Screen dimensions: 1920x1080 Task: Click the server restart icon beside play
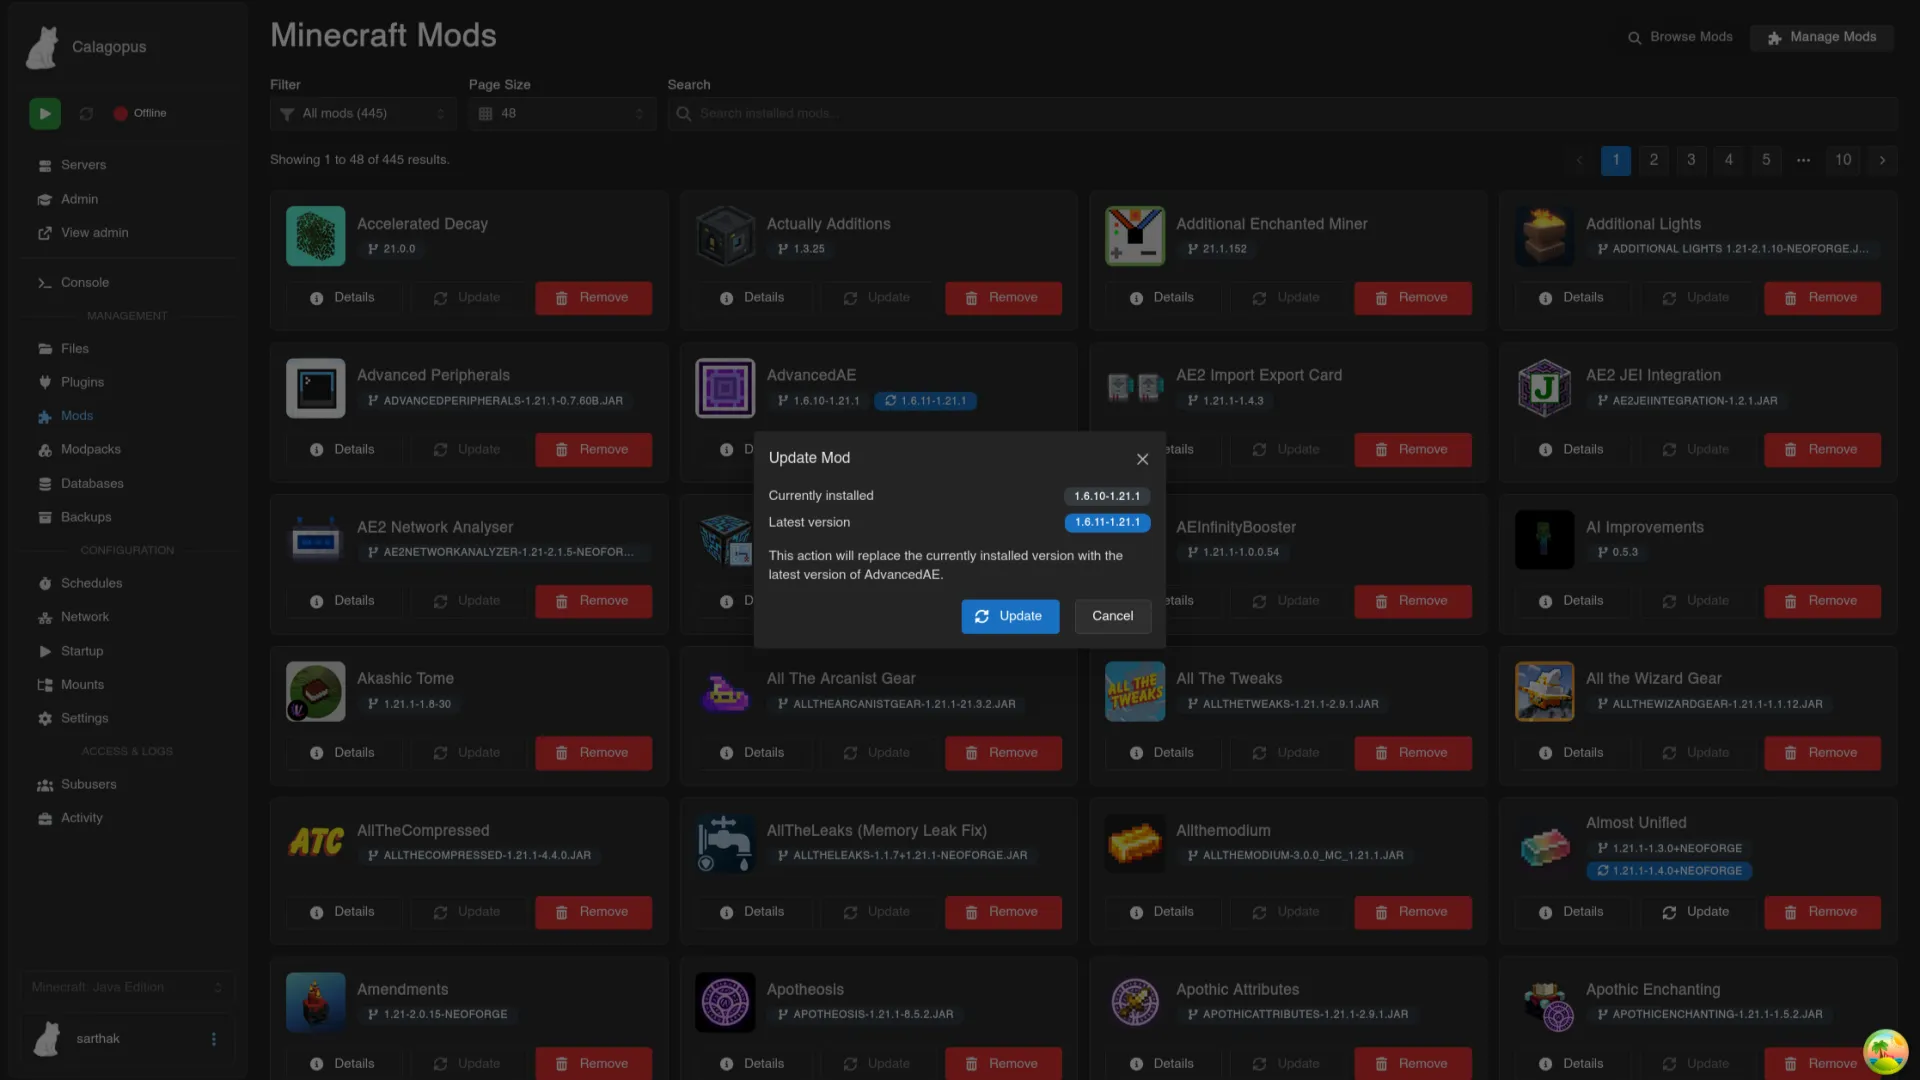tap(86, 114)
